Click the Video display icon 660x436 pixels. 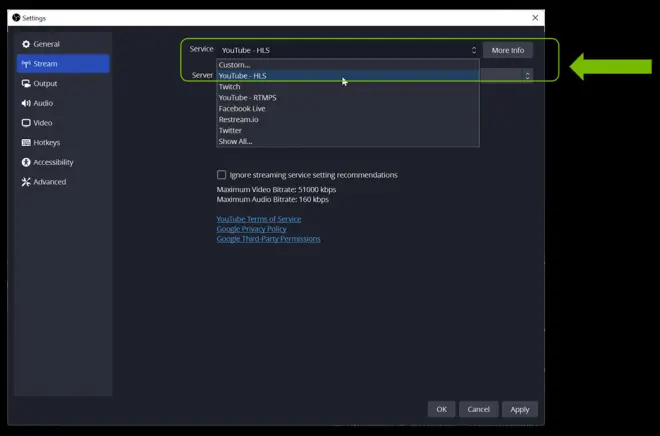tap(26, 123)
